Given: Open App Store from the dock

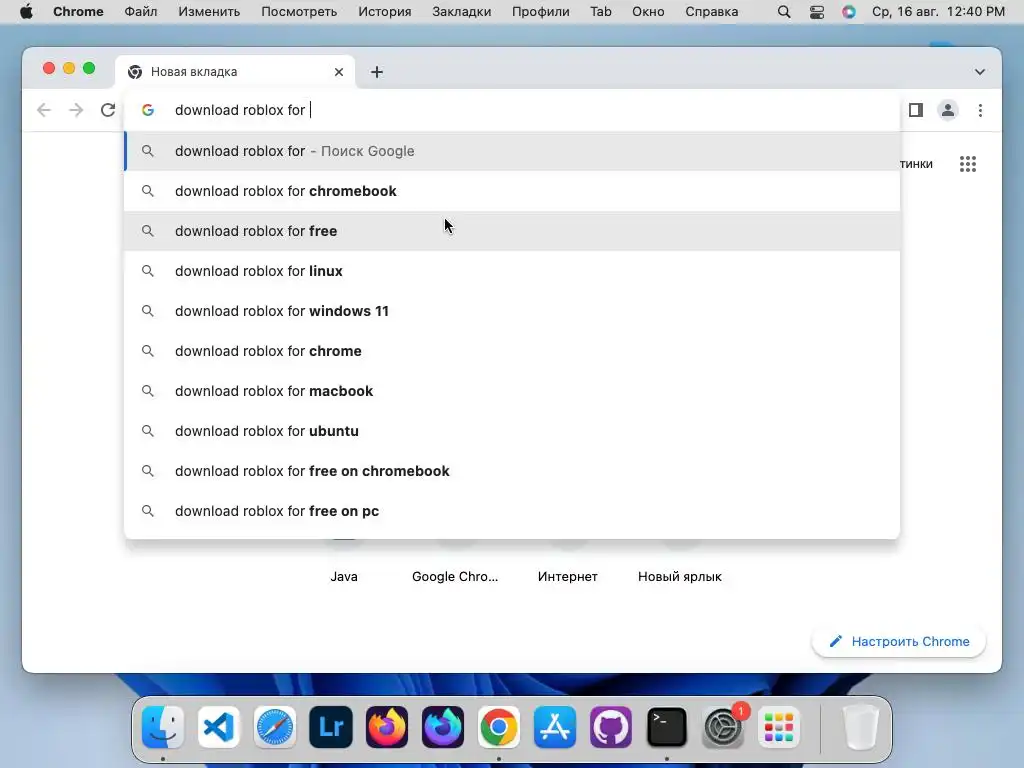Looking at the screenshot, I should pos(554,727).
